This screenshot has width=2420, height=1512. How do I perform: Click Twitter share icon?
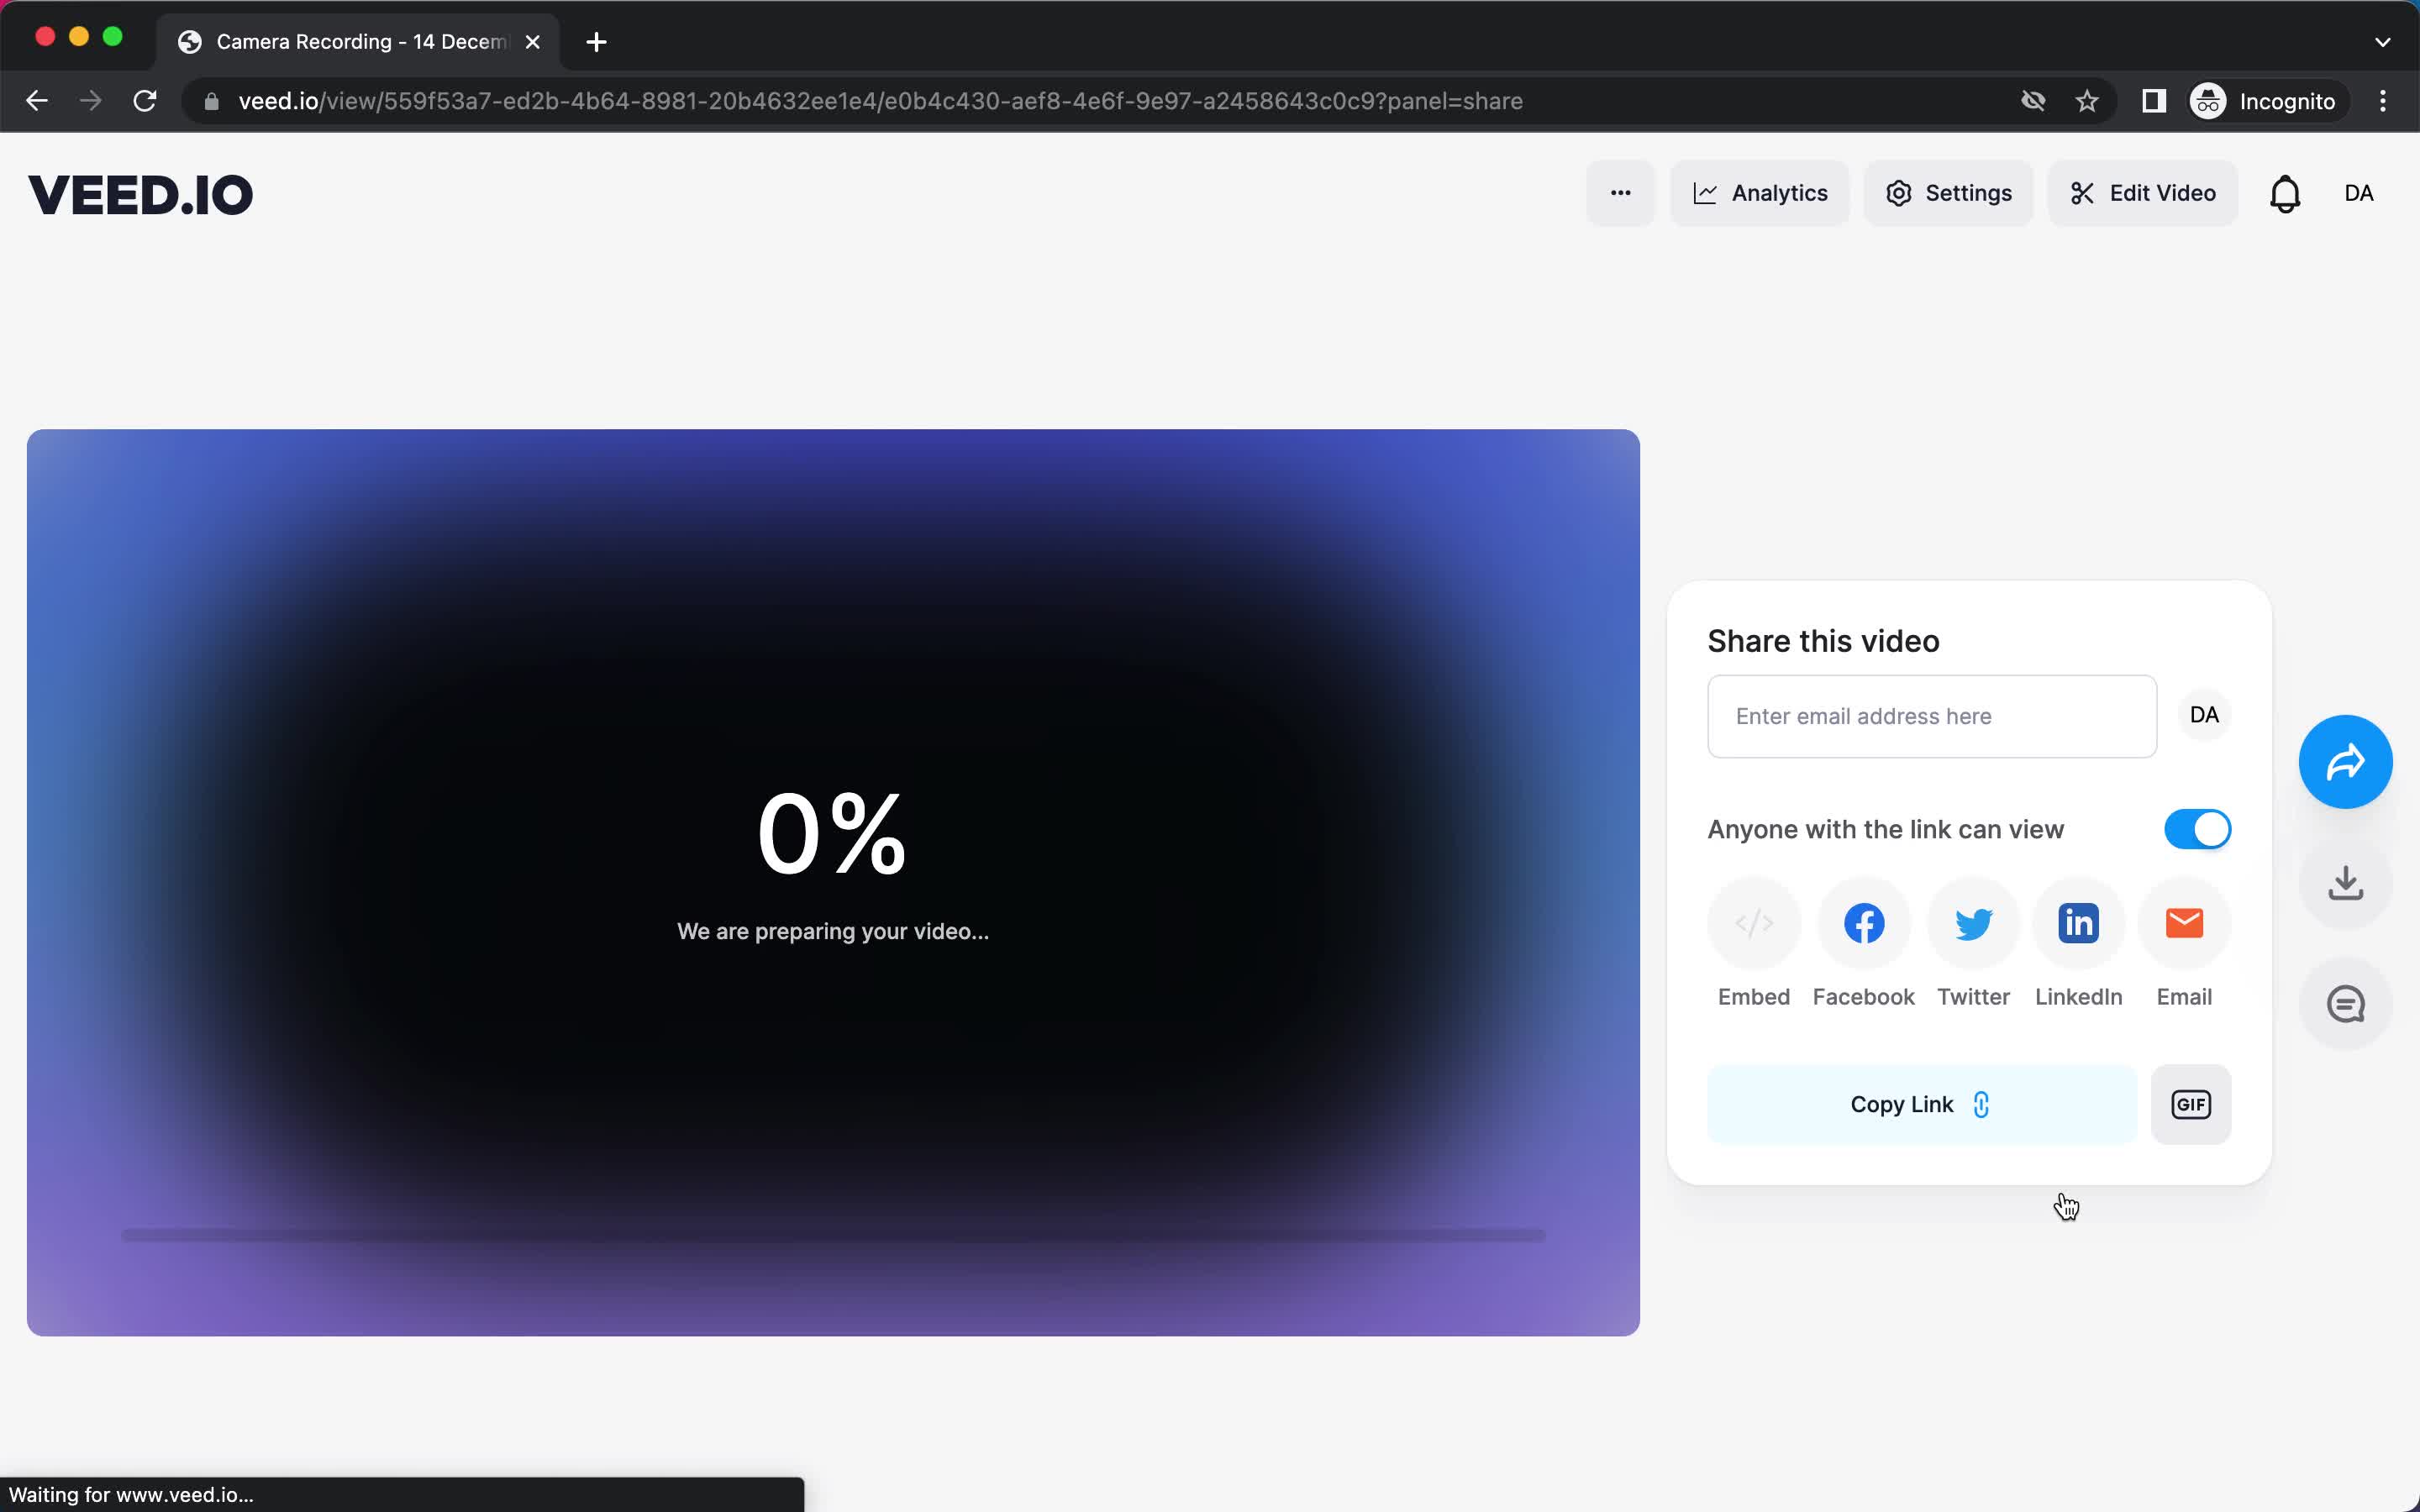pos(1972,923)
